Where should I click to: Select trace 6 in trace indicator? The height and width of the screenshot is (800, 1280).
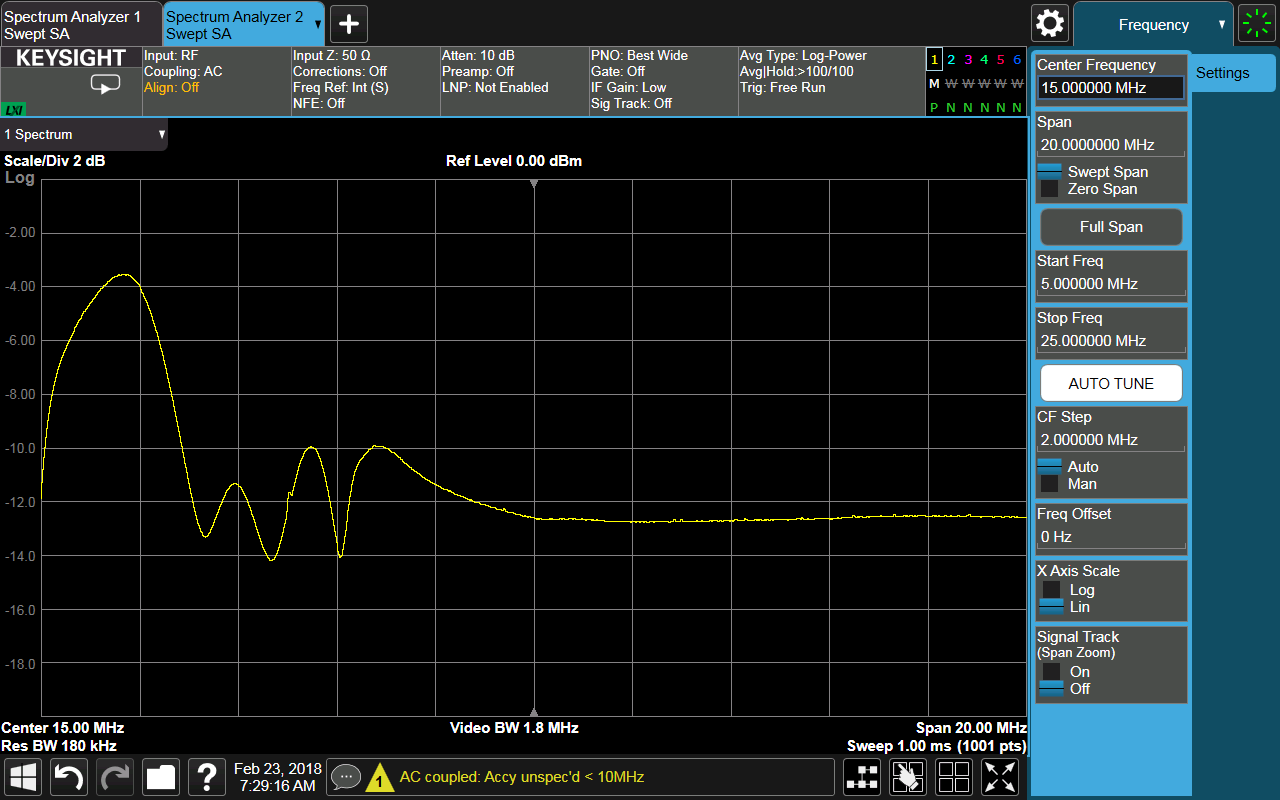pos(1017,60)
